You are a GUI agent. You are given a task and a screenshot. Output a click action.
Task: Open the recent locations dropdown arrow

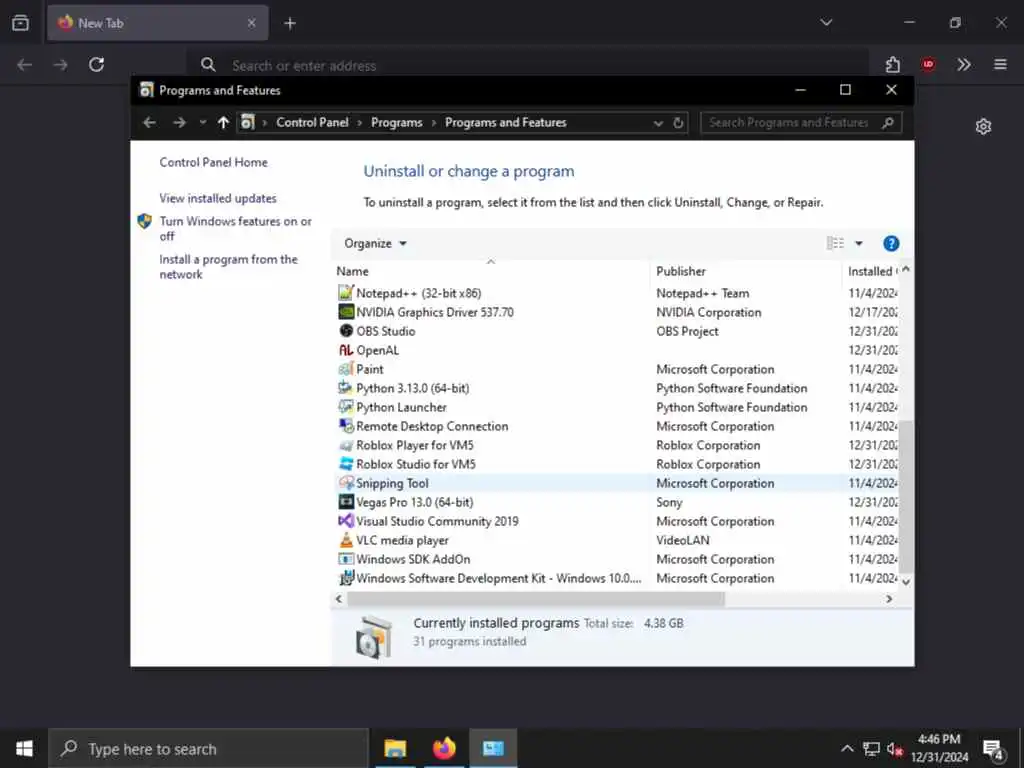click(202, 122)
